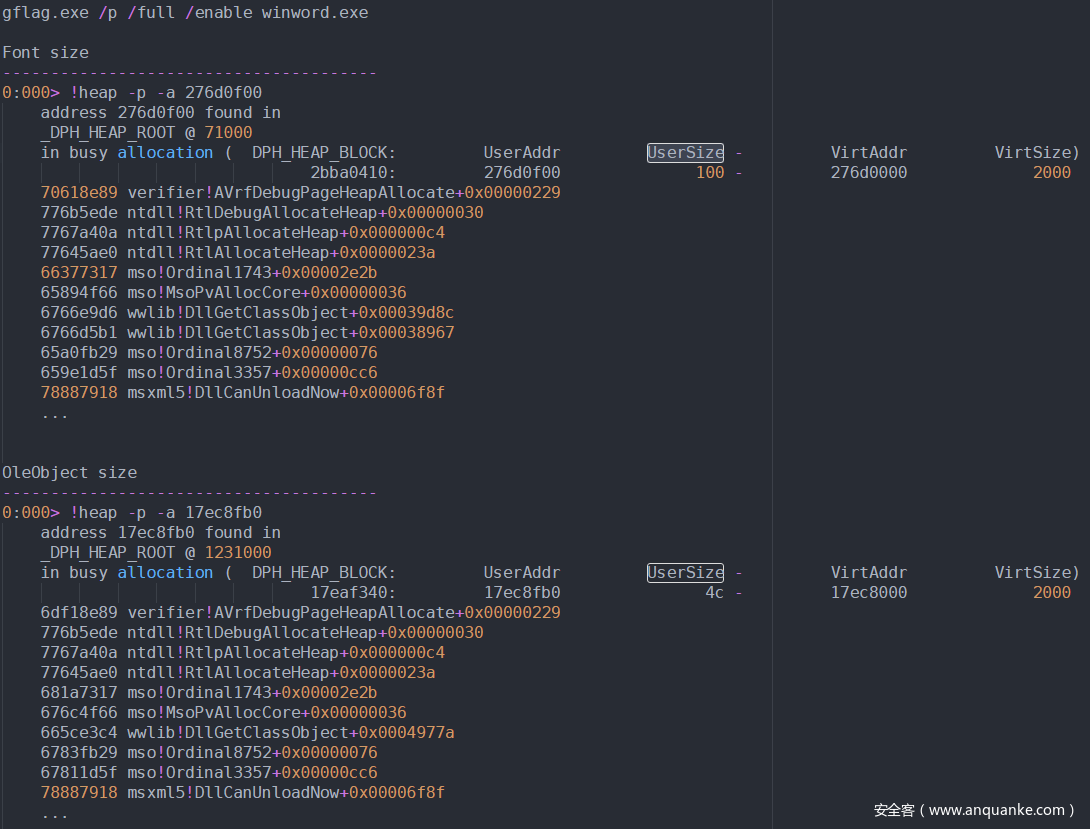This screenshot has width=1090, height=829.
Task: Click the heap root address 71000
Action: (228, 132)
